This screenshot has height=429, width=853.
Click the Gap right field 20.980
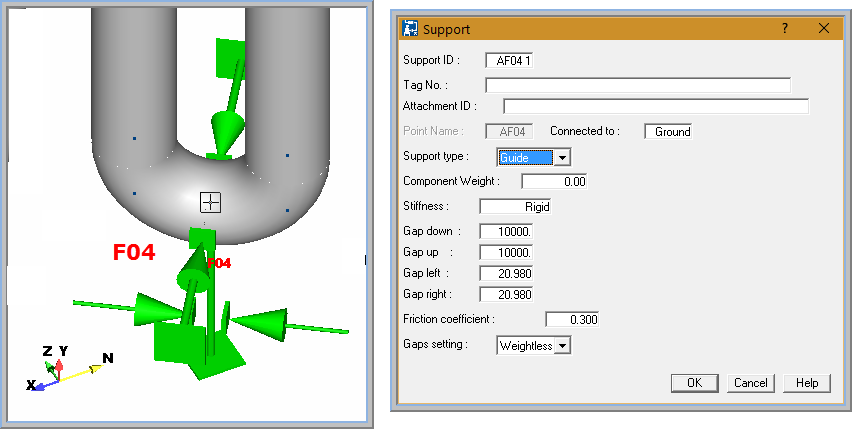tap(506, 295)
